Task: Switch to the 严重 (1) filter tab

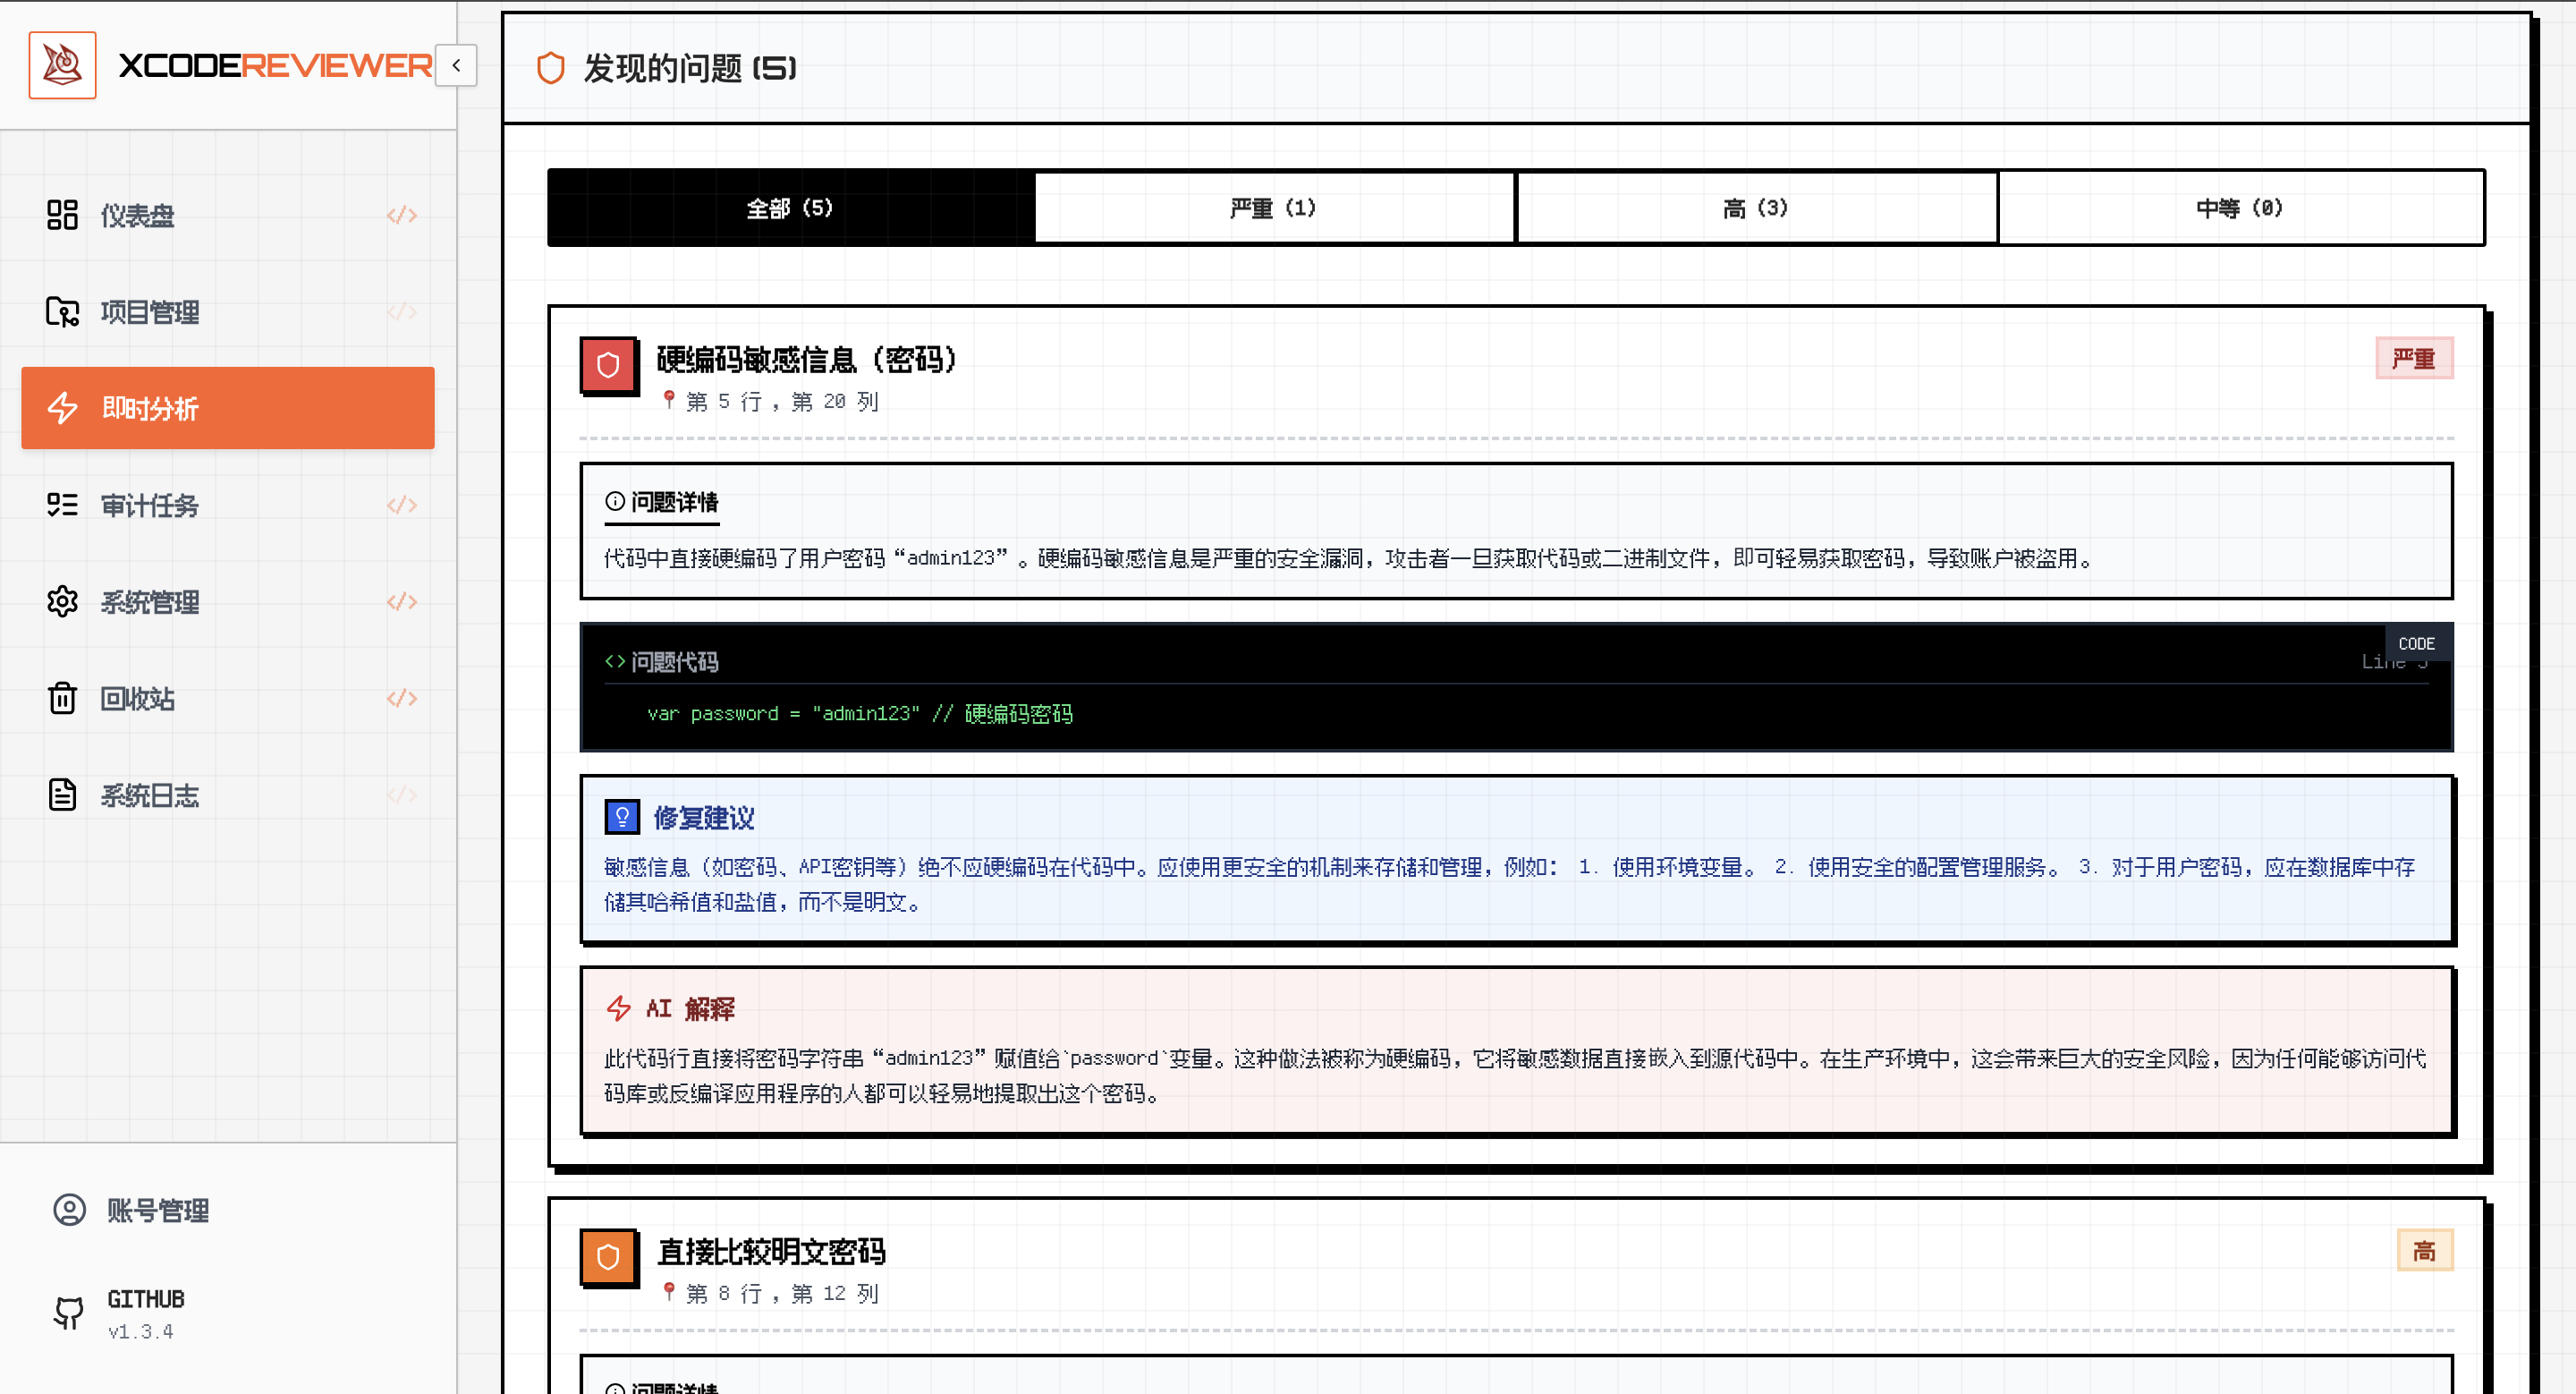Action: point(1273,208)
